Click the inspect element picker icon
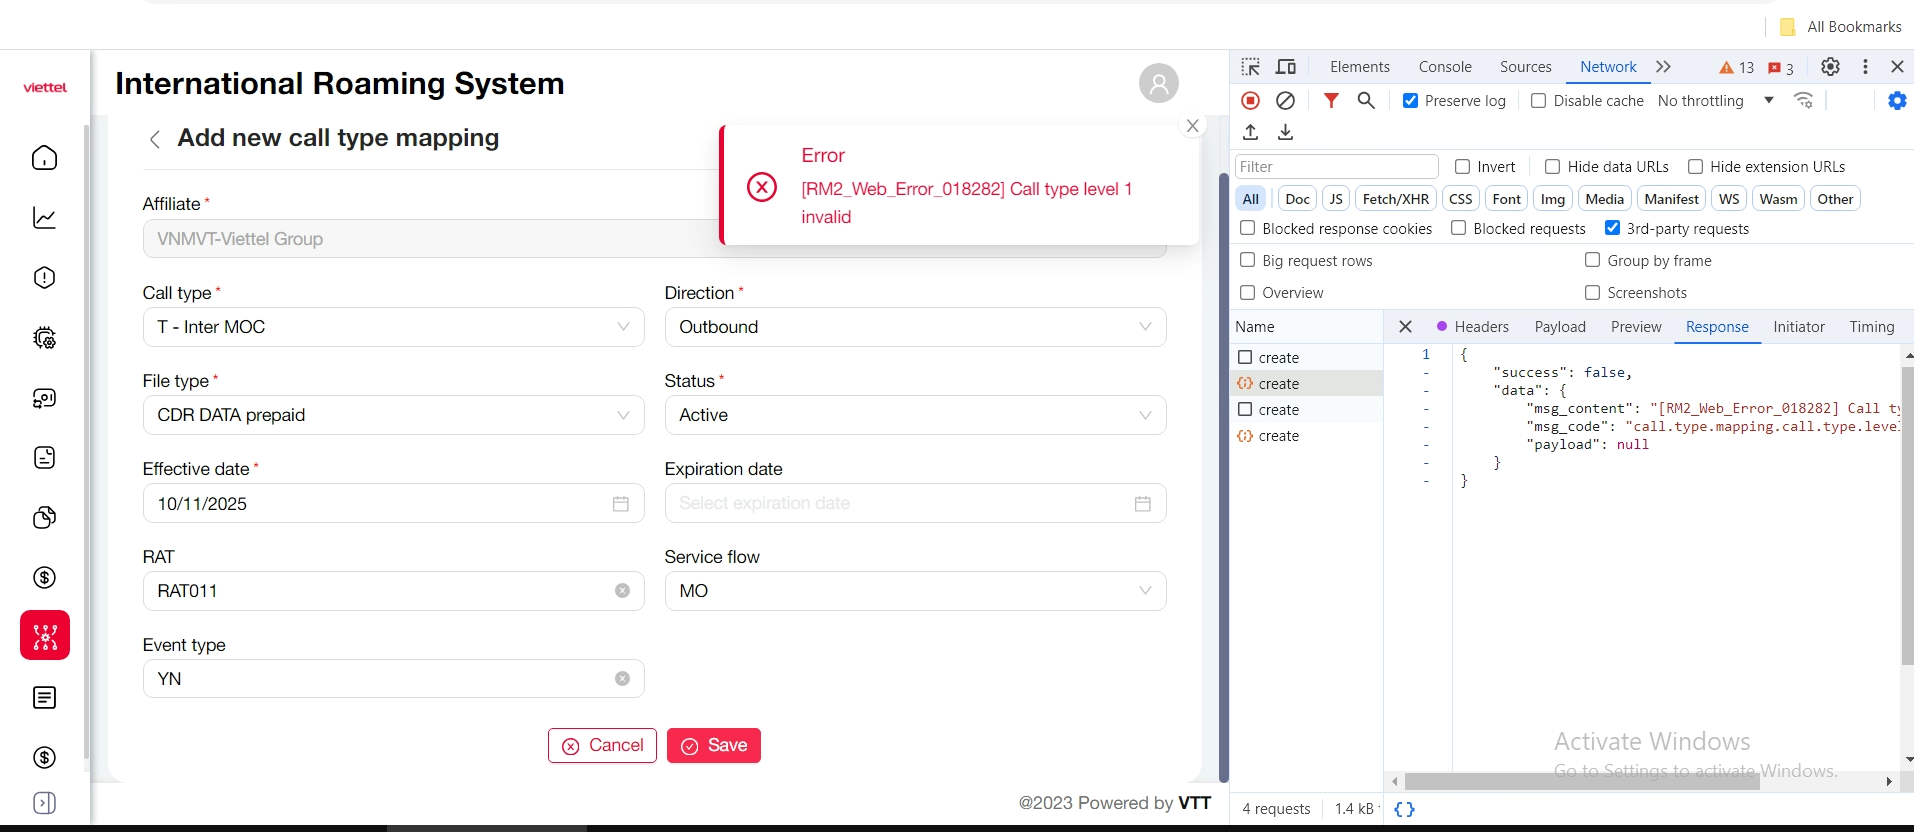1914x832 pixels. 1251,67
